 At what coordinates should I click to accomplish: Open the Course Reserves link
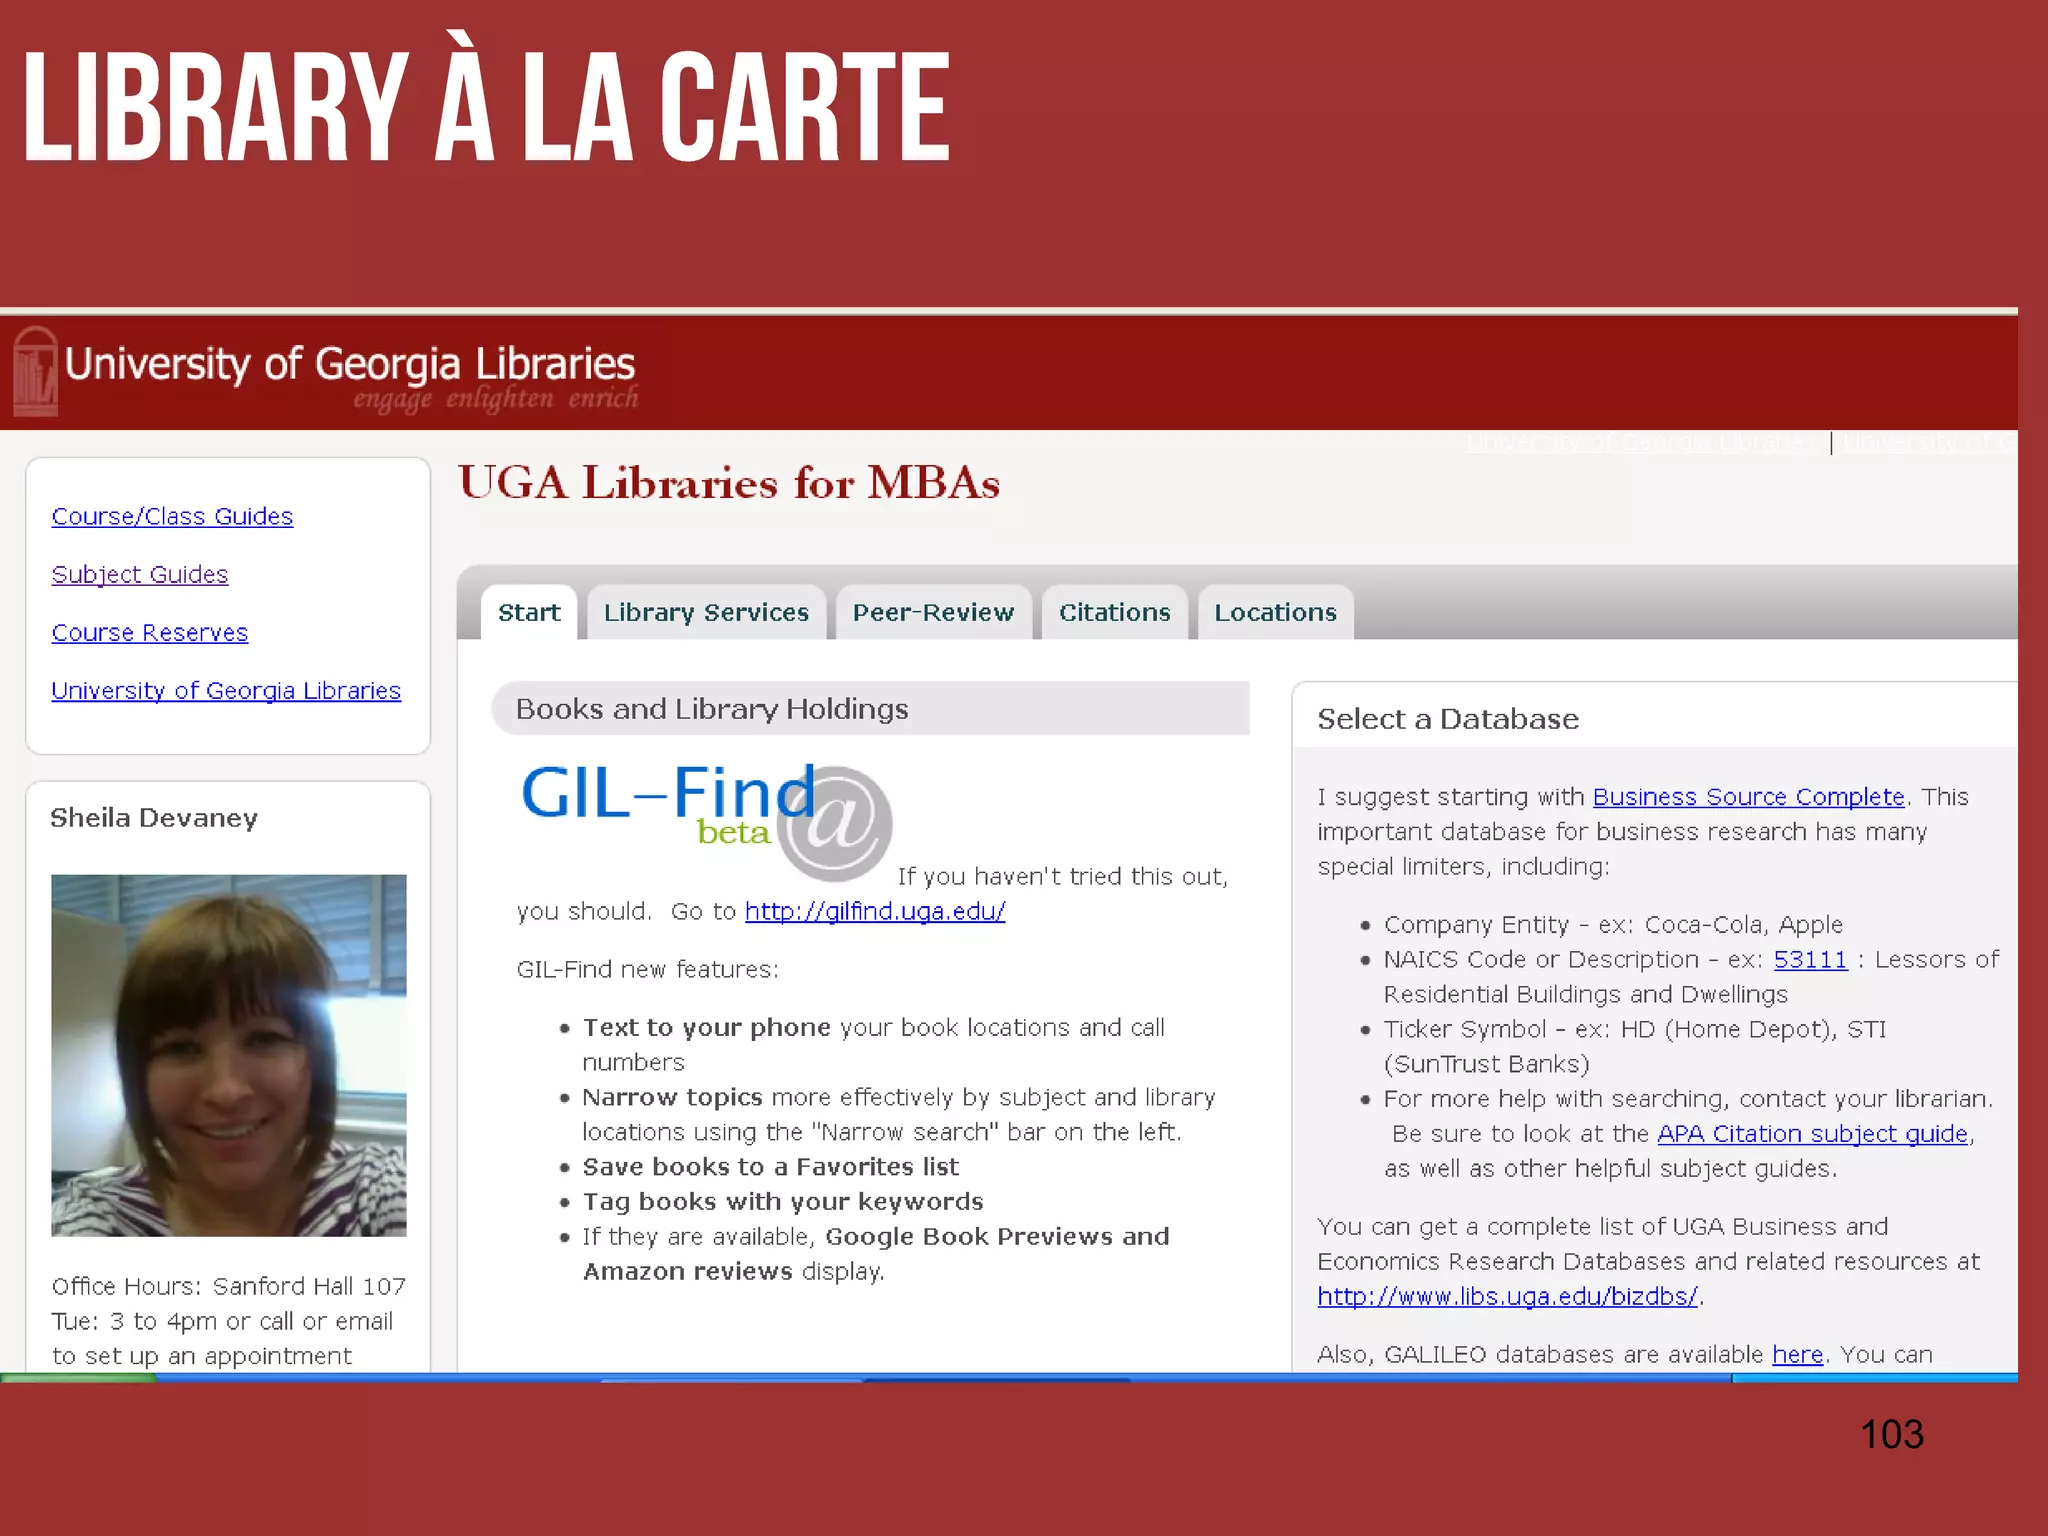coord(150,633)
